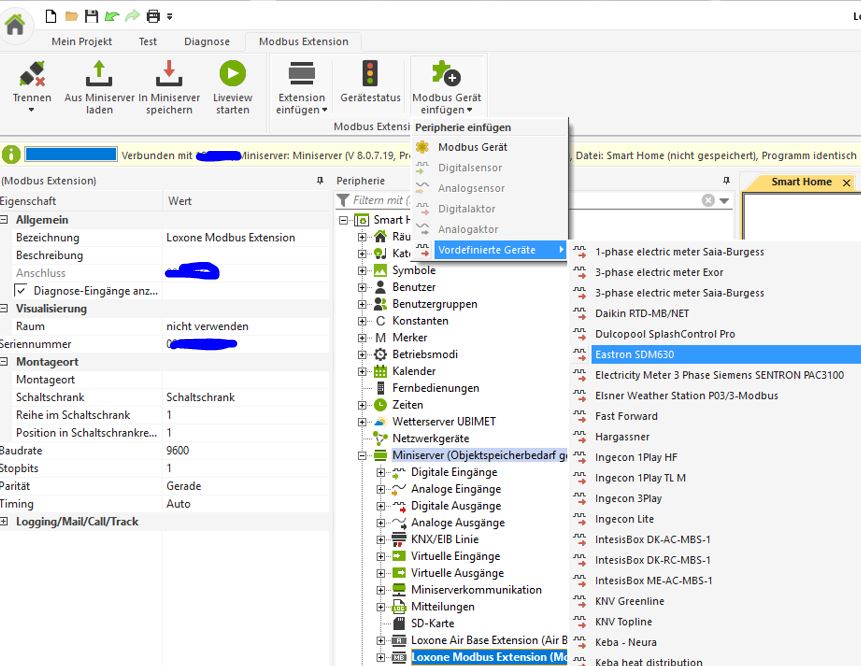Click the SD-Karte card icon
The height and width of the screenshot is (666, 861).
pos(399,623)
